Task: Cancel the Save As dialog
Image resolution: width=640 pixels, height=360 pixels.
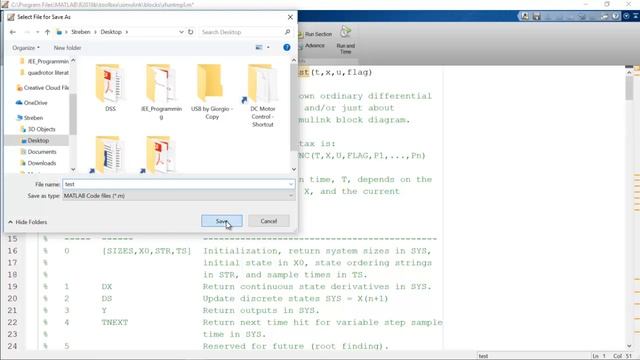Action: point(269,221)
